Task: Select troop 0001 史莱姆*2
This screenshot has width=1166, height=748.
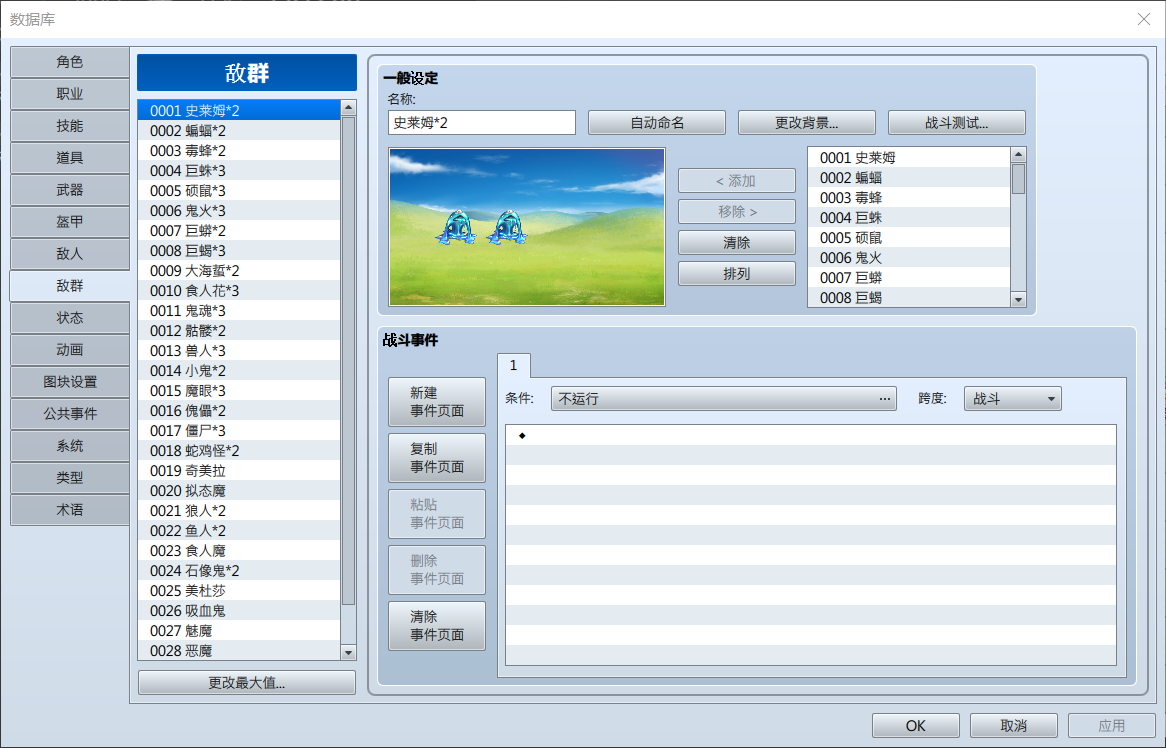Action: click(x=239, y=111)
